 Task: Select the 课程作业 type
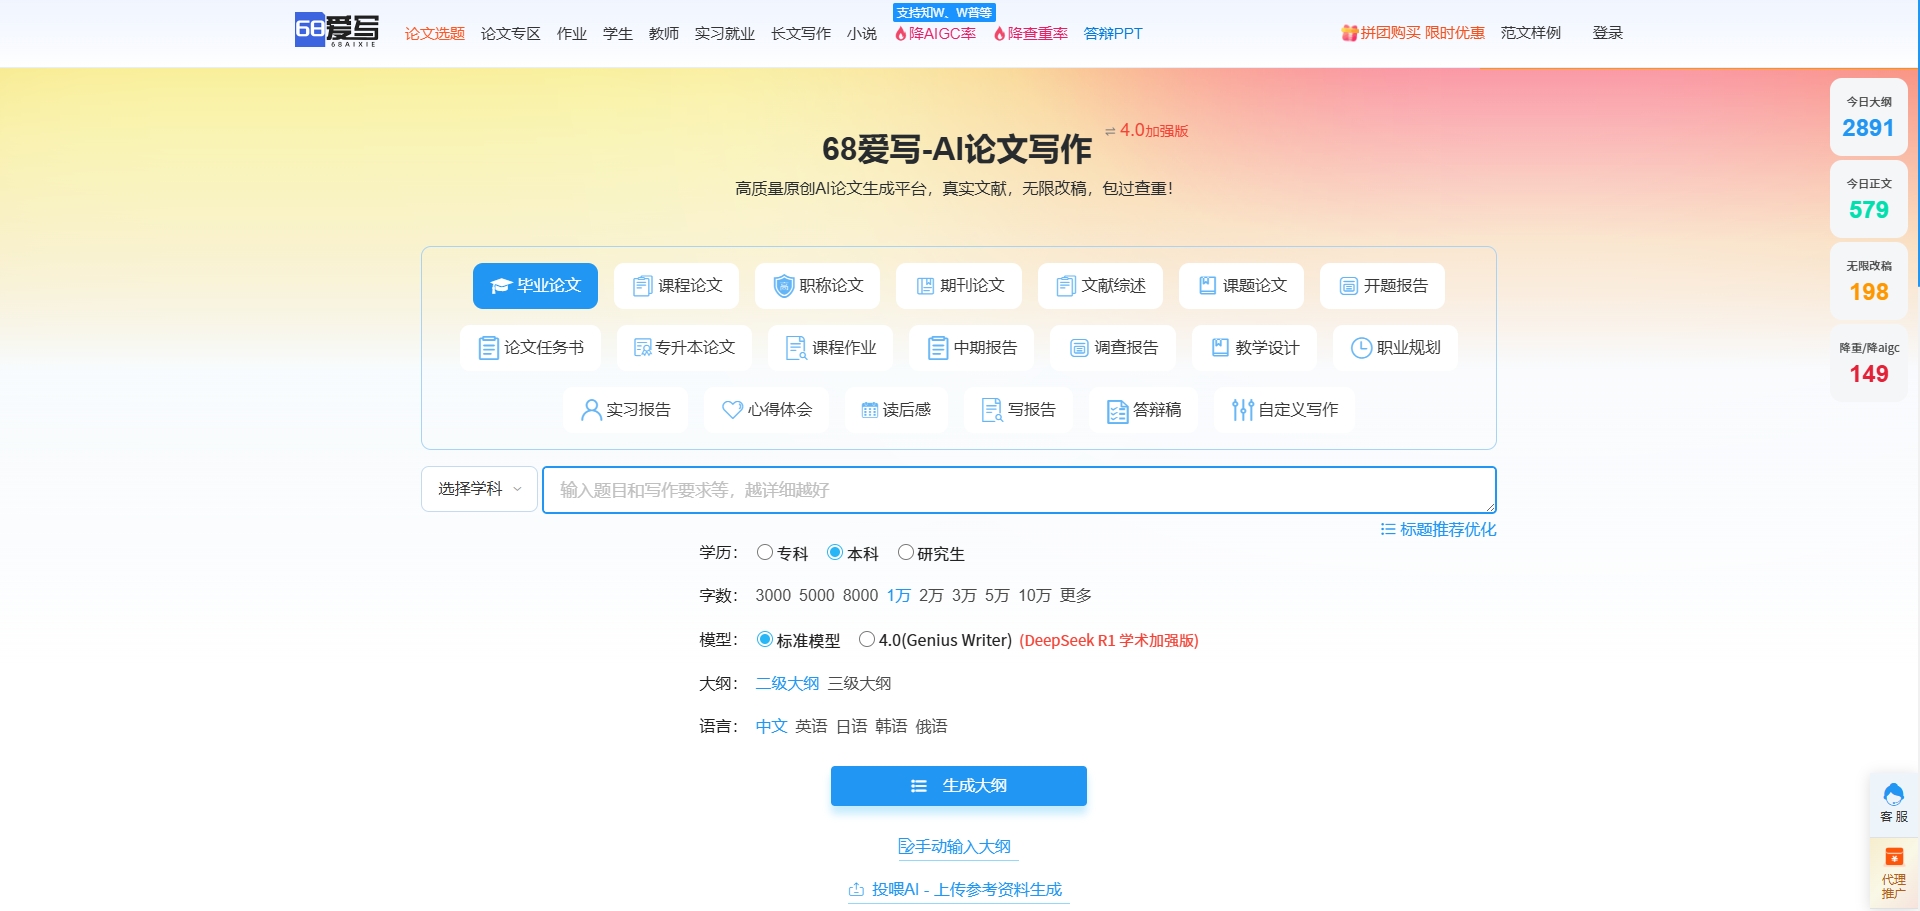pos(830,348)
